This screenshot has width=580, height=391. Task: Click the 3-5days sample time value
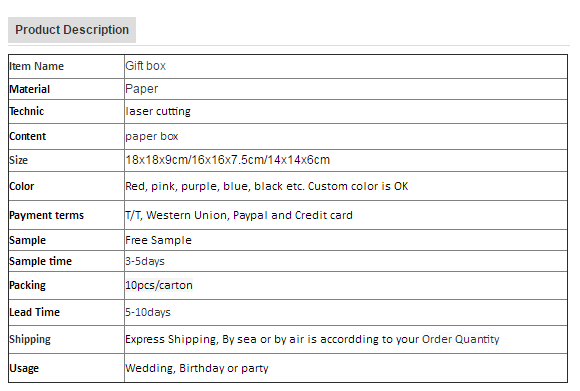tap(145, 261)
